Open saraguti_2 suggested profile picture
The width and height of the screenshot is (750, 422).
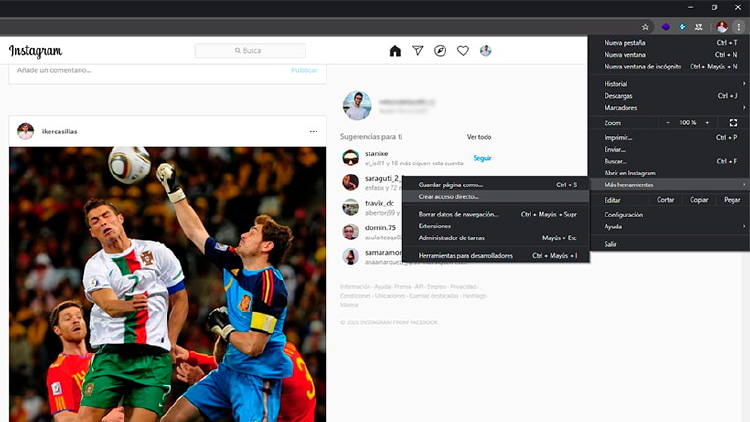coord(351,182)
